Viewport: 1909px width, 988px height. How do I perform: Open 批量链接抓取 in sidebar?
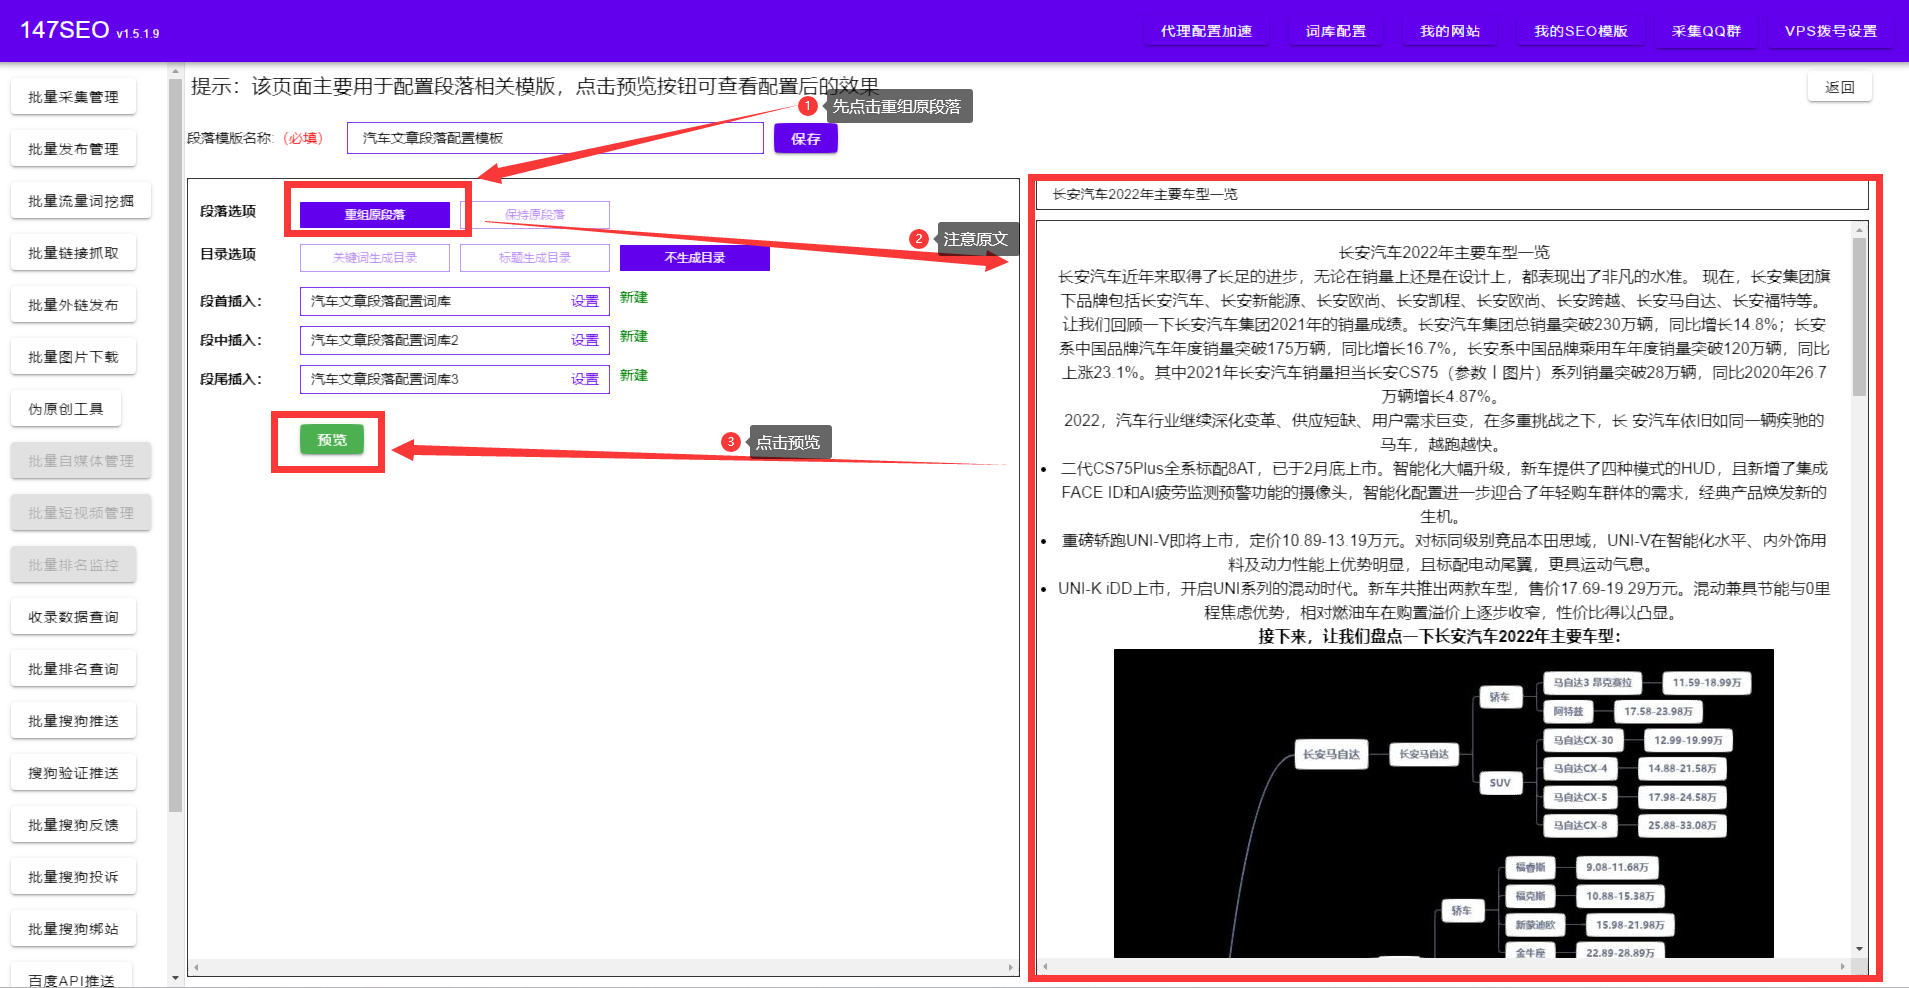pos(73,253)
